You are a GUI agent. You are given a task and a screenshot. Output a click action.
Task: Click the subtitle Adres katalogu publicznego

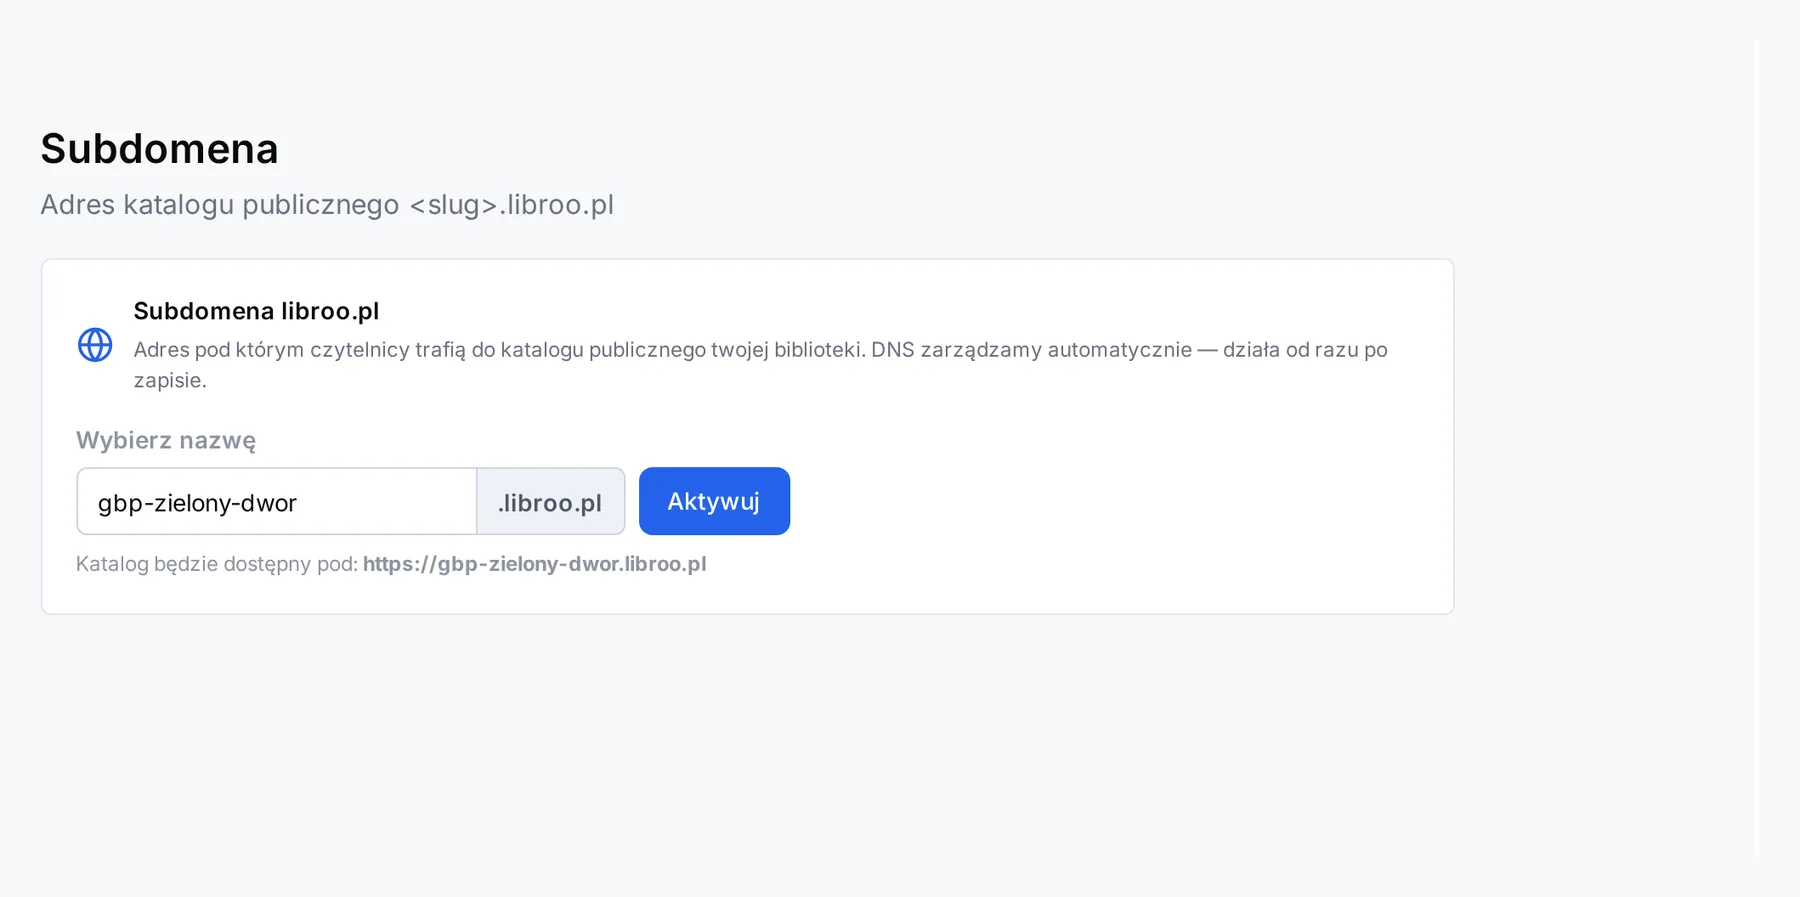[220, 204]
